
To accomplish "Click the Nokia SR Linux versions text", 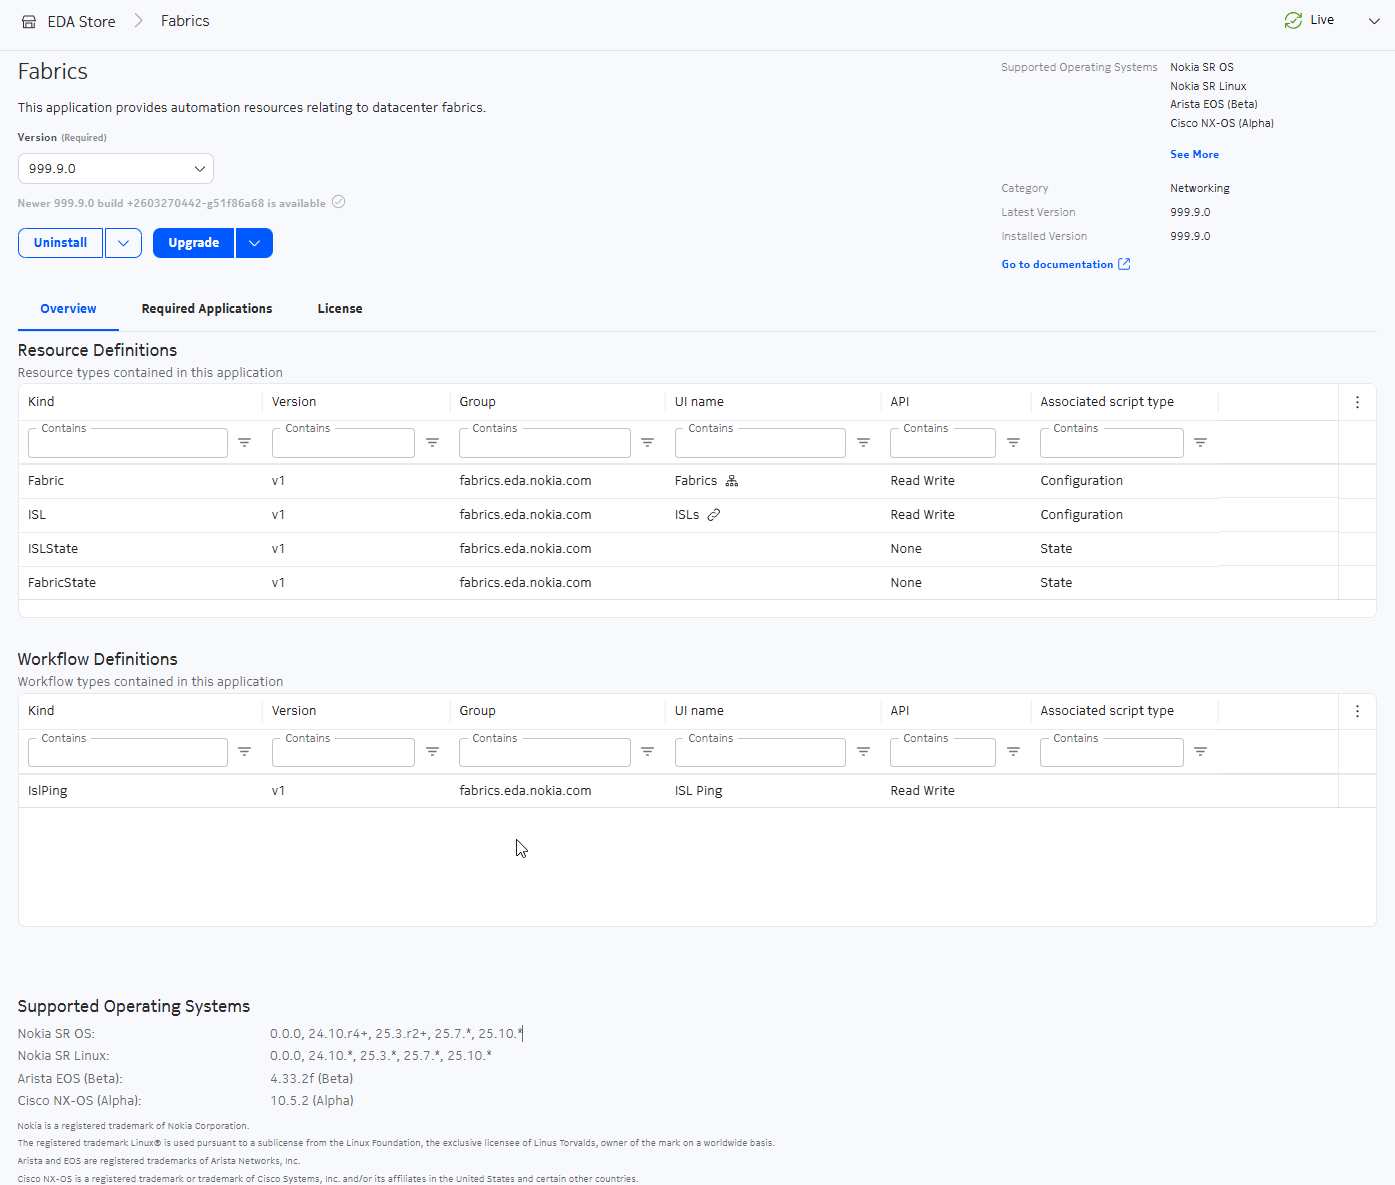I will (381, 1056).
